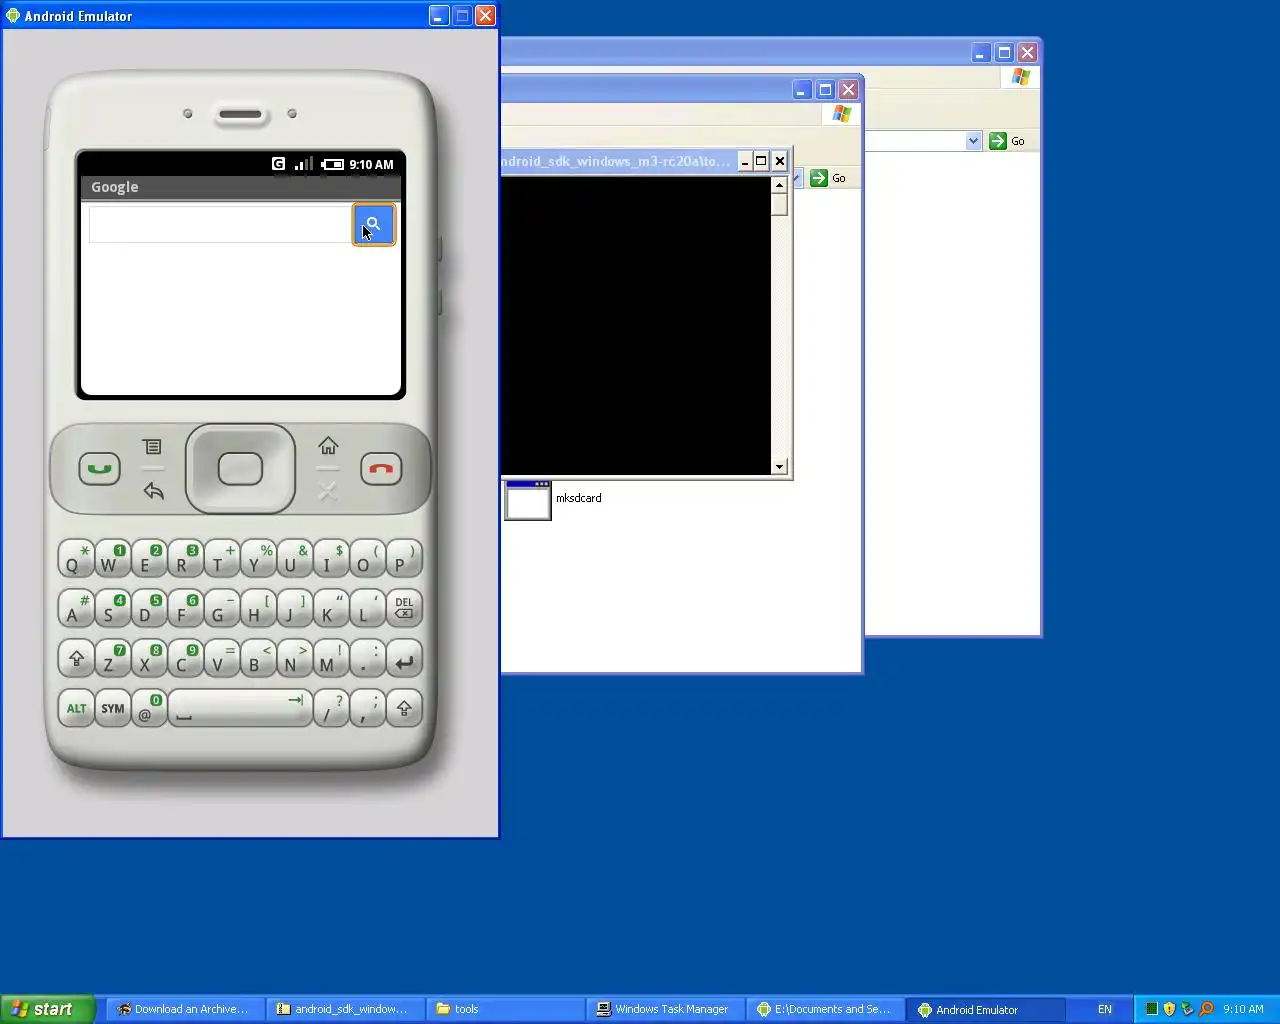1280x1024 pixels.
Task: Switch to Windows Task Manager taskbar item
Action: (666, 1009)
